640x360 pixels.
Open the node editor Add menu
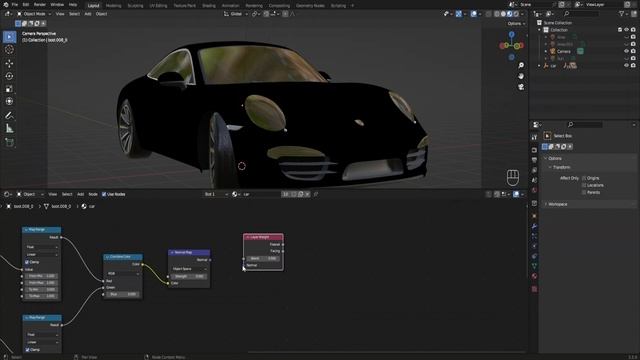coord(80,194)
